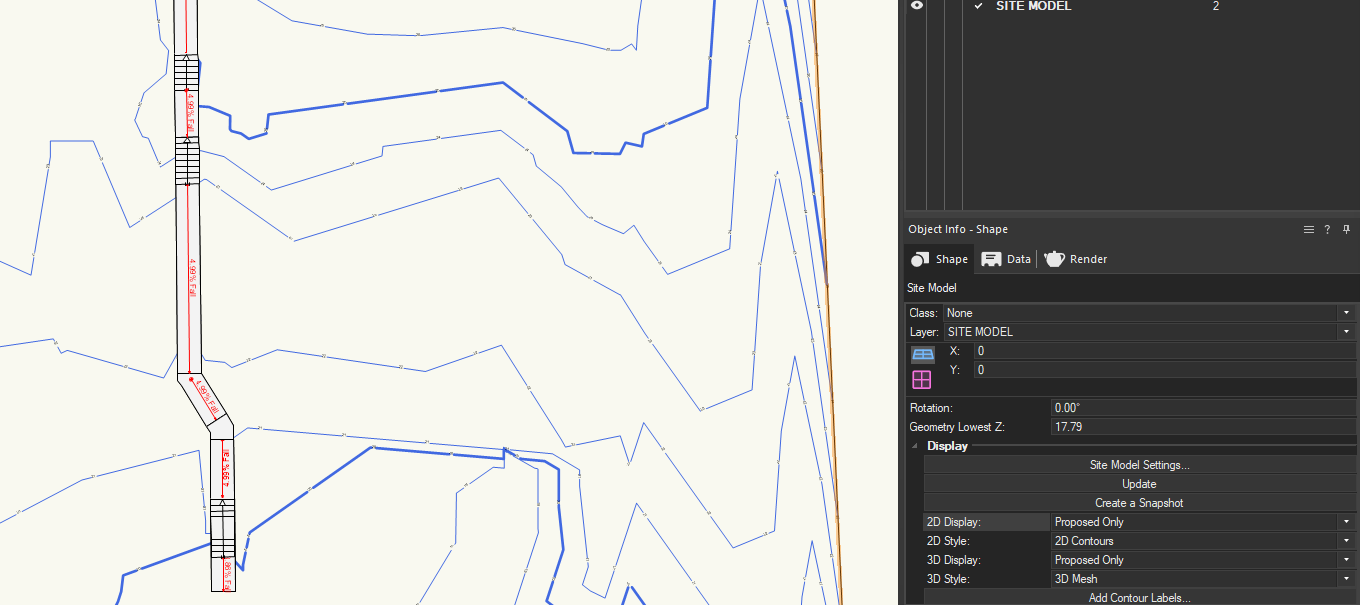Viewport: 1360px width, 605px height.
Task: Click Add Contour Labels button
Action: [1139, 598]
